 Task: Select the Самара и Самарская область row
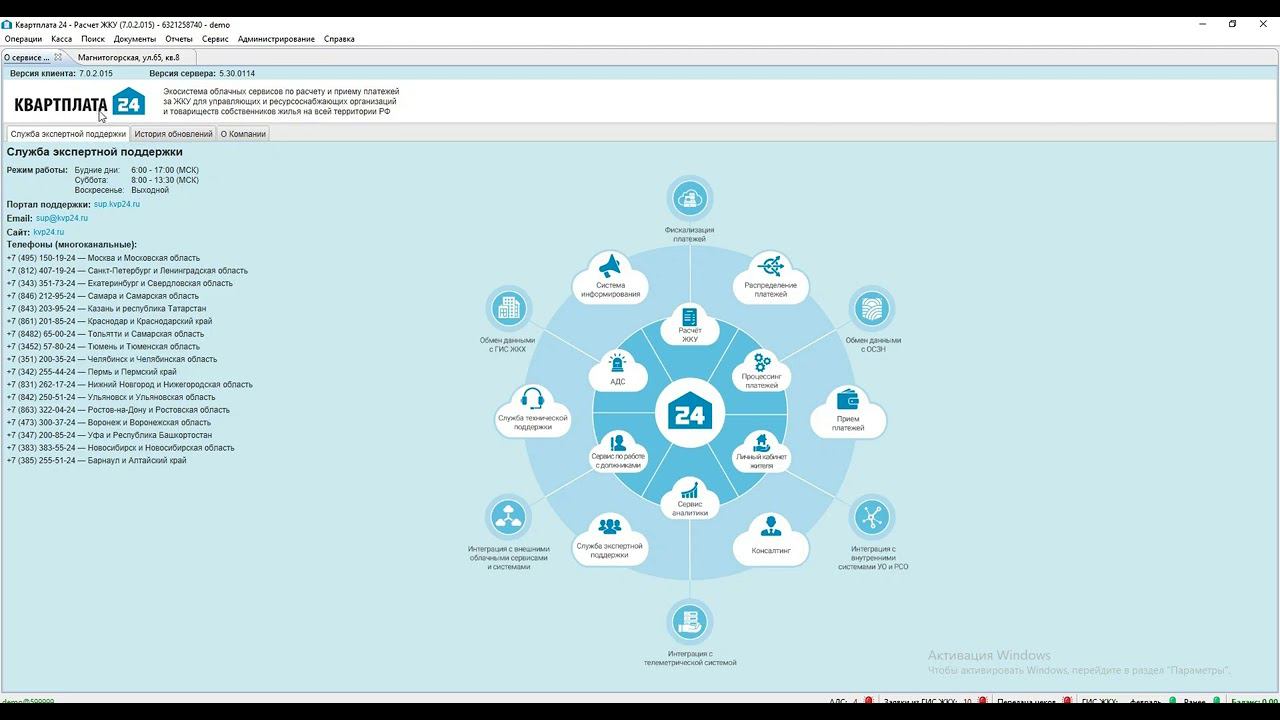tap(102, 296)
